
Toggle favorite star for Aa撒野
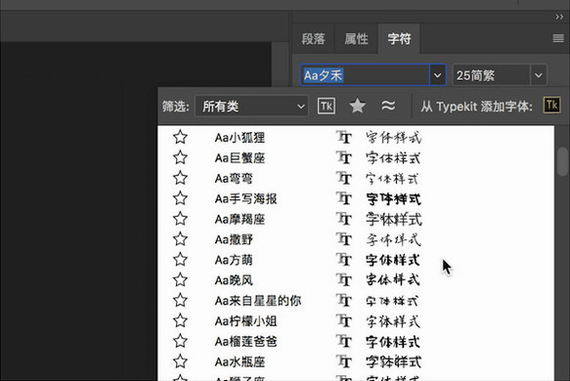(x=180, y=239)
